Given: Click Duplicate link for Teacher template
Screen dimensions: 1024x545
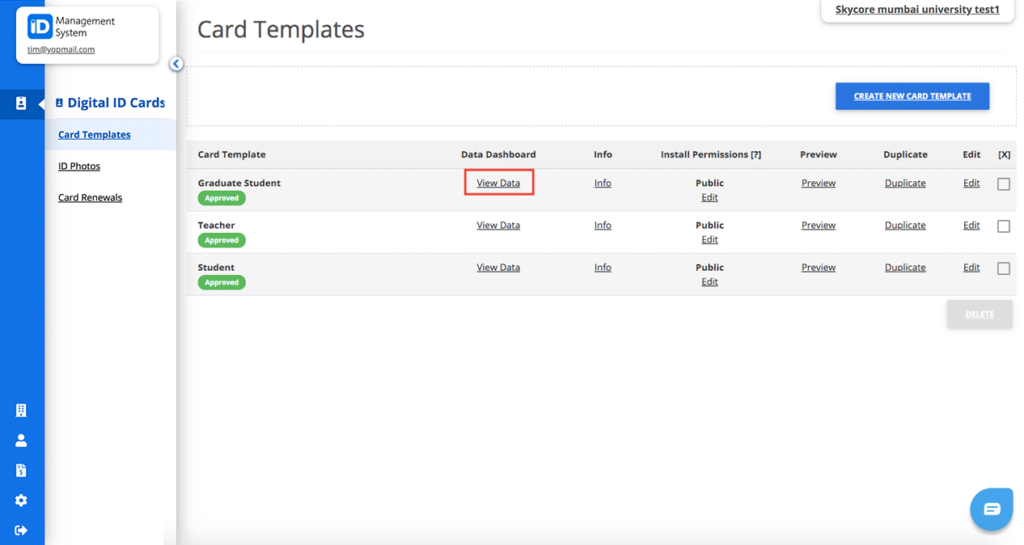Looking at the screenshot, I should click(905, 225).
